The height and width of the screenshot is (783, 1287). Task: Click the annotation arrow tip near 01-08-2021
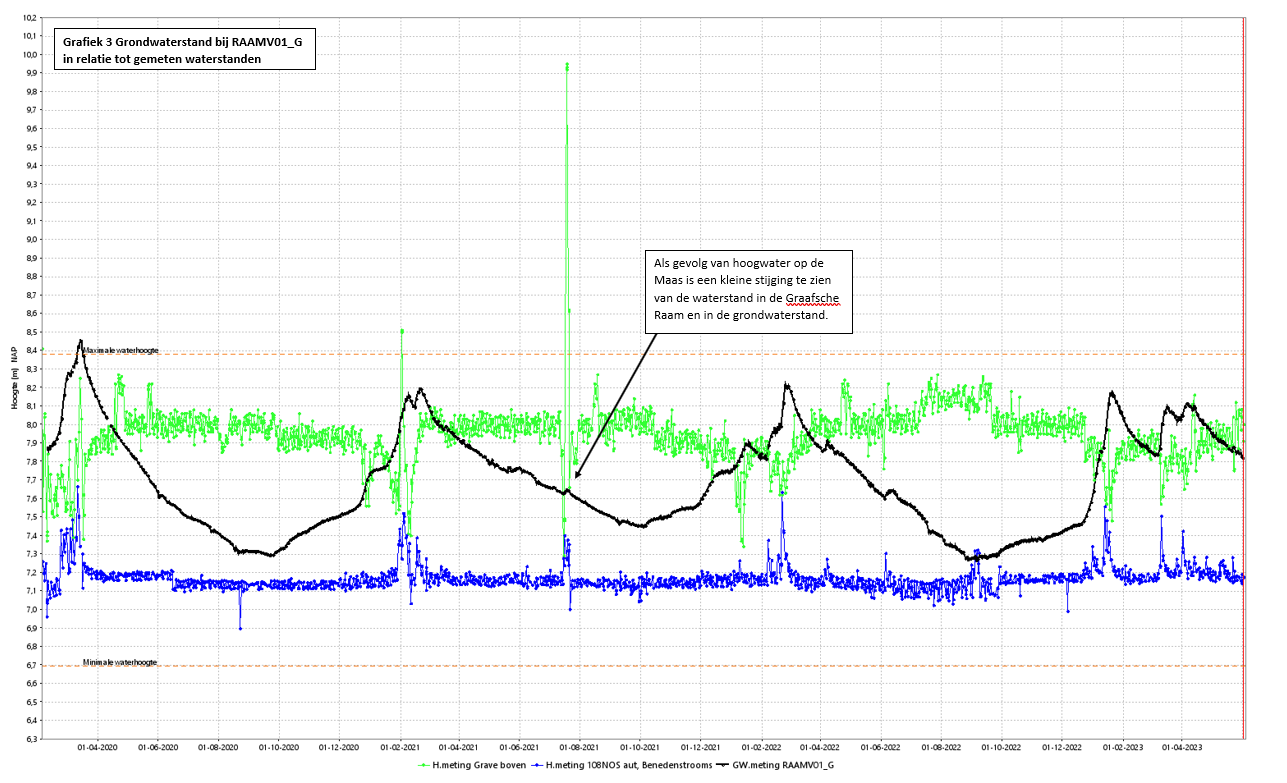pos(576,477)
